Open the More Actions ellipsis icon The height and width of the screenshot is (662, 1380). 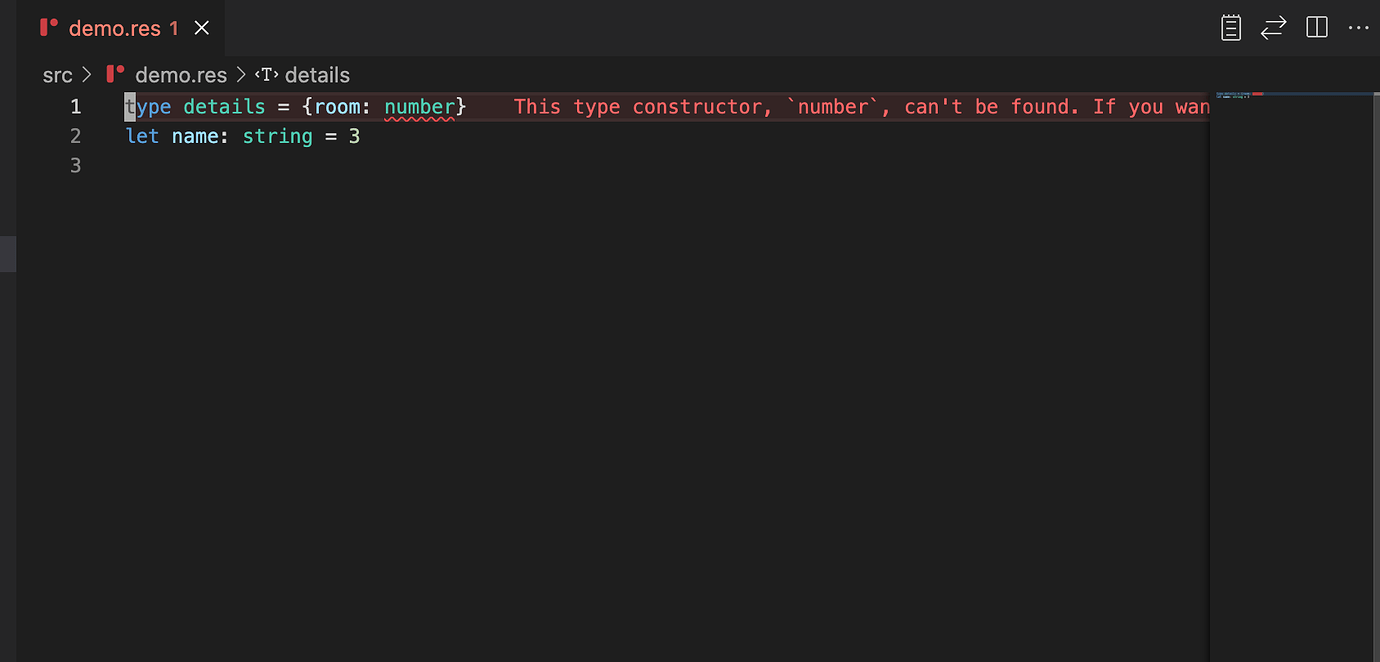1357,27
